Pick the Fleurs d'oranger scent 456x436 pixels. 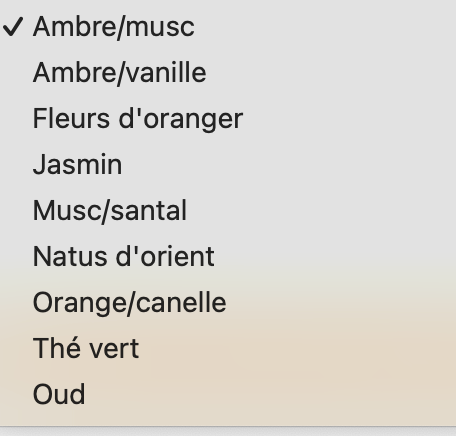(228, 119)
